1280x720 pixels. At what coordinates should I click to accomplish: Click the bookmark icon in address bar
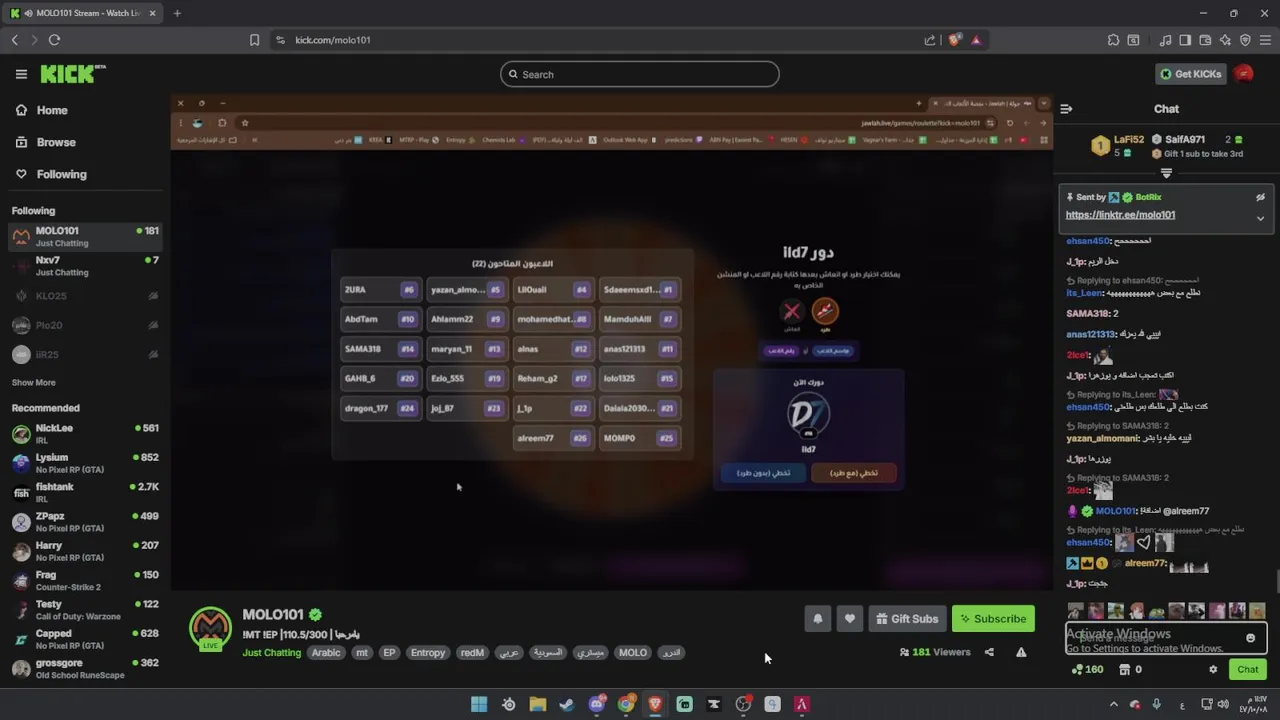point(254,40)
